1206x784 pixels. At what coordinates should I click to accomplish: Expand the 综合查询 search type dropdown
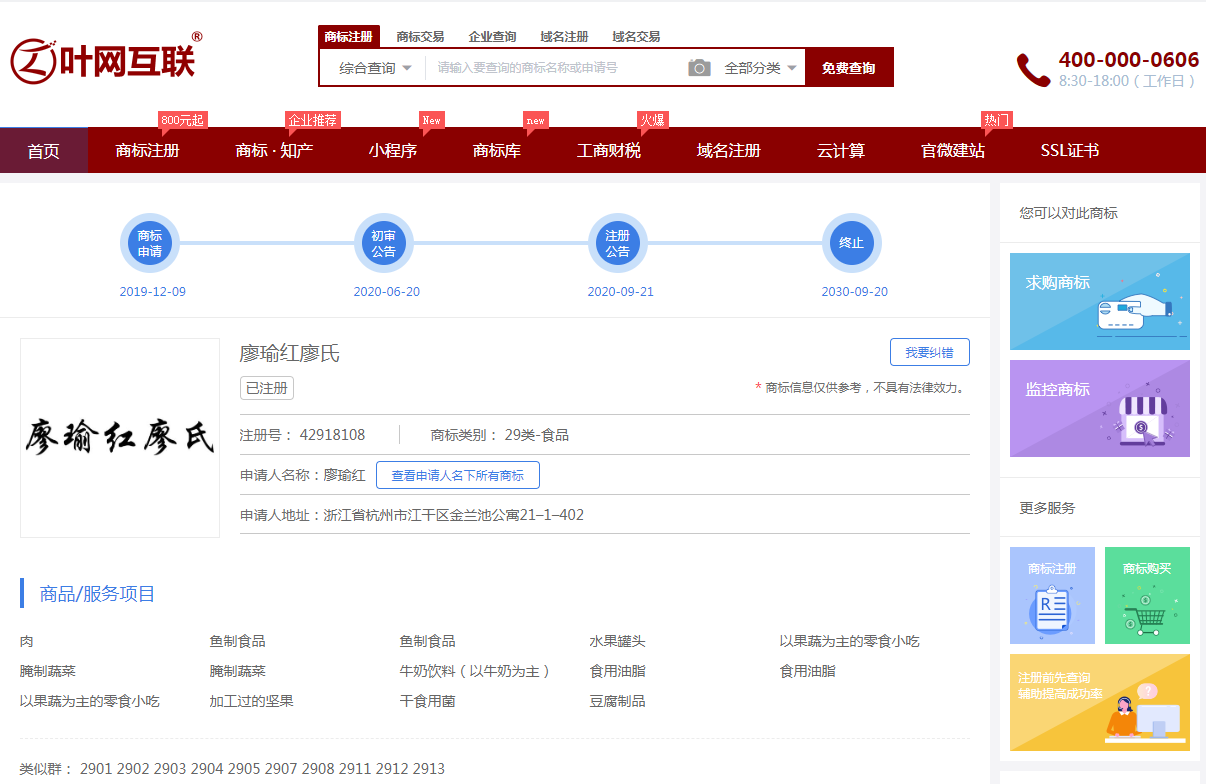[375, 68]
